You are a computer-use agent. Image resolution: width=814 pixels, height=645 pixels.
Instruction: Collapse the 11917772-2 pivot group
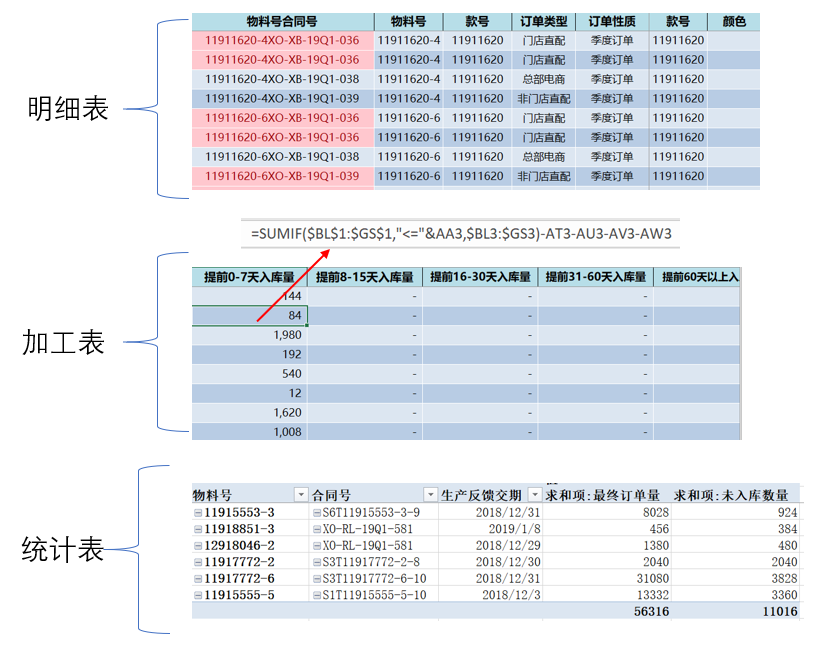click(197, 559)
